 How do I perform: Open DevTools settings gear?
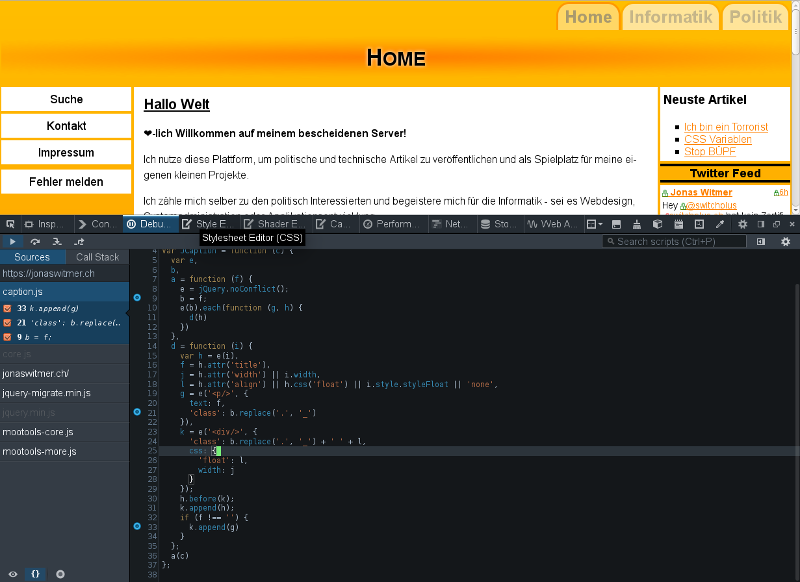[x=743, y=223]
